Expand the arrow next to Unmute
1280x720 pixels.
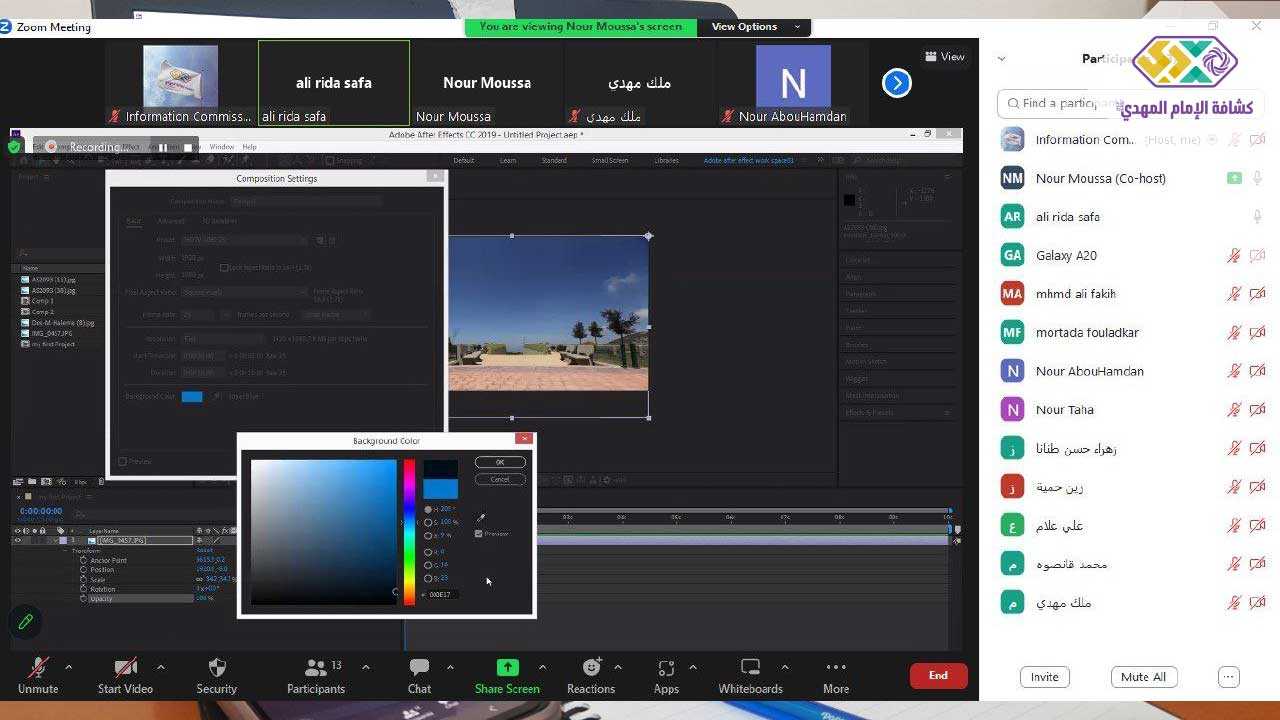(68, 667)
